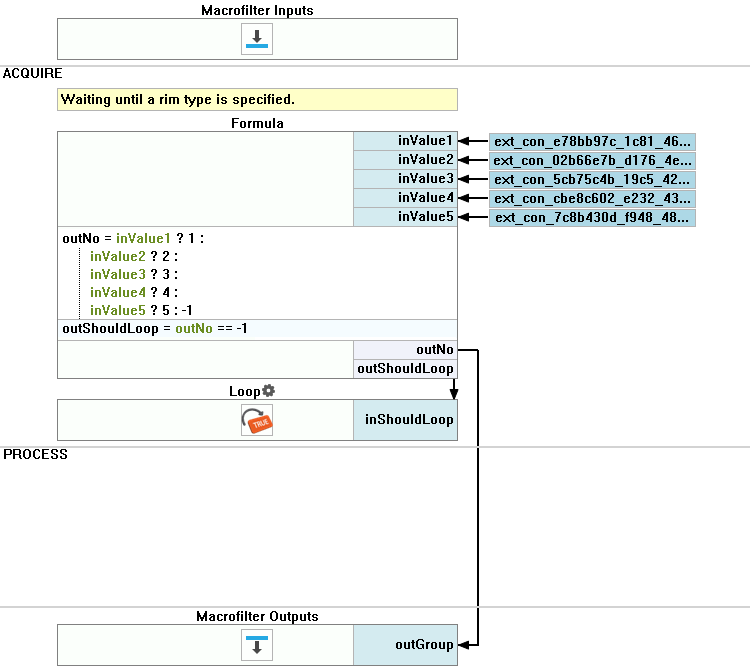Click the Macrofilter Inputs down-arrow icon
Viewport: 750px width, 671px height.
click(257, 40)
